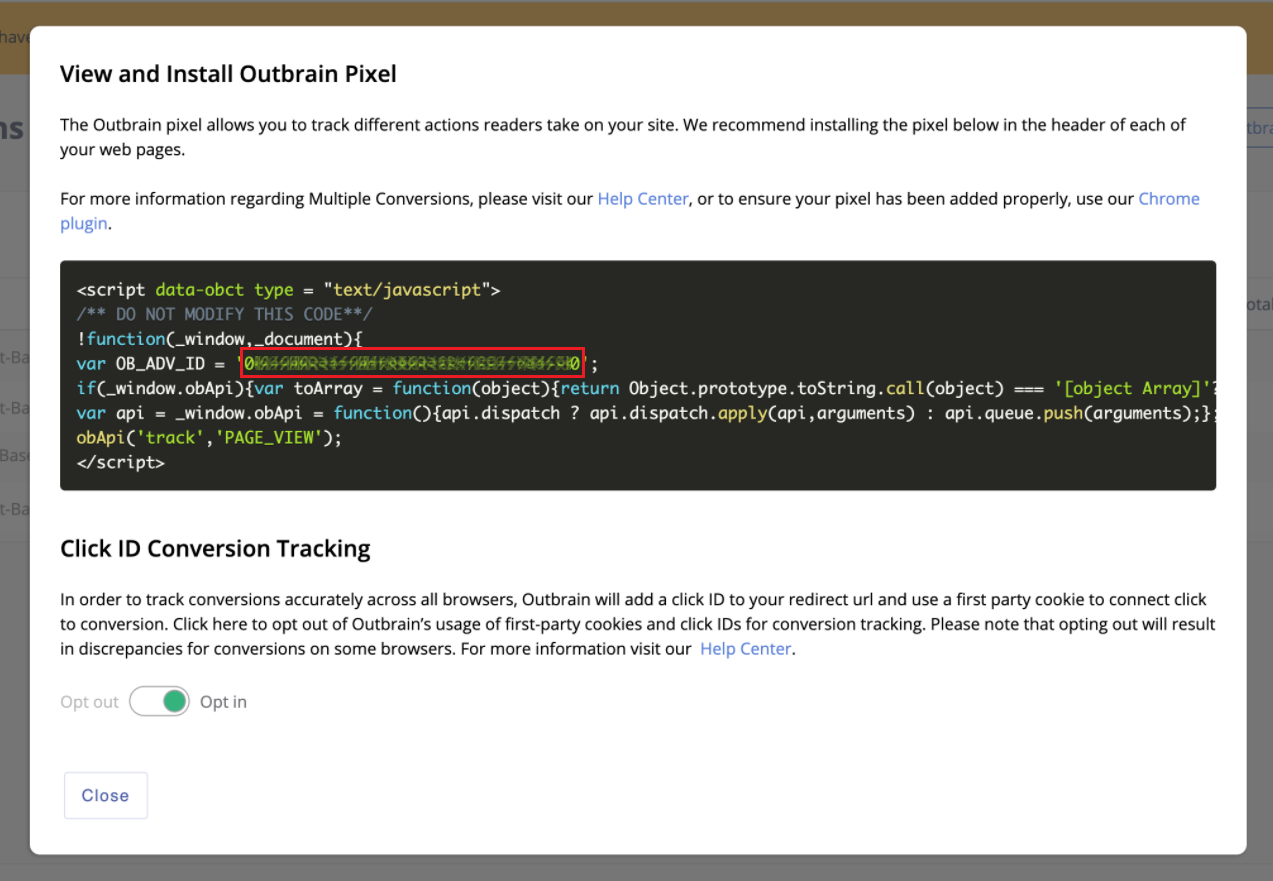Click the "Click ID Conversion Tracking" heading
Screen dimensions: 1273x881
coord(215,549)
